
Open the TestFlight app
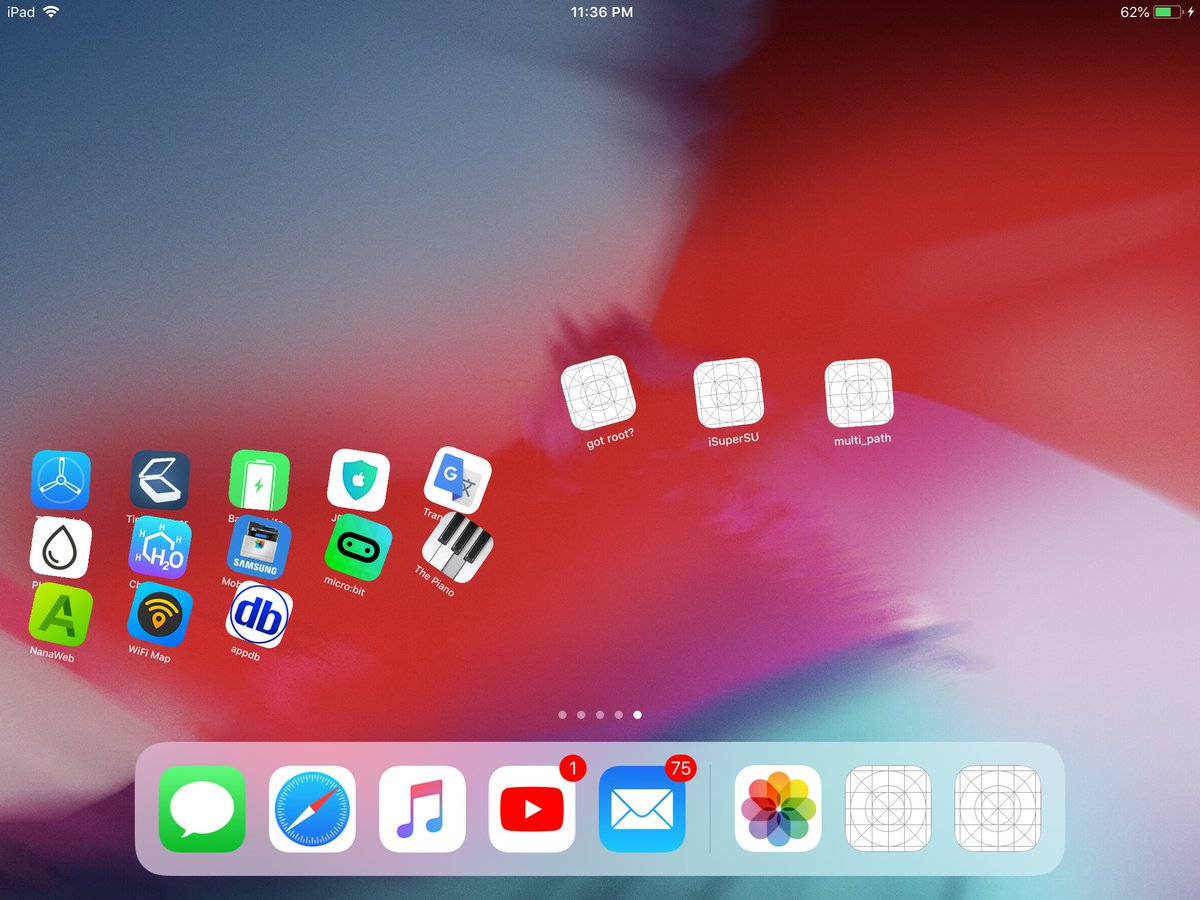coord(60,480)
